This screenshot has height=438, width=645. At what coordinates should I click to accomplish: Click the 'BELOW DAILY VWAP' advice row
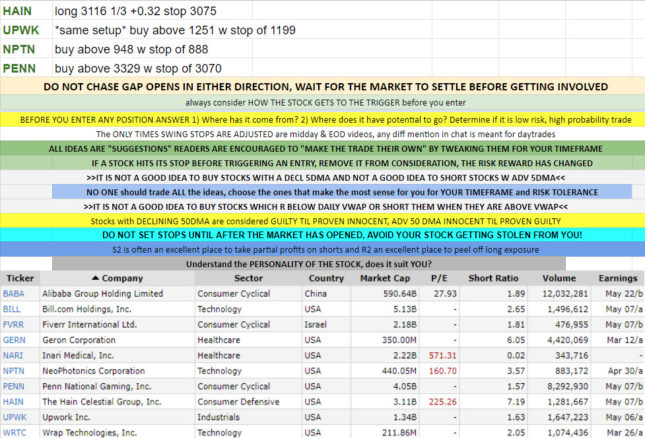click(x=322, y=206)
